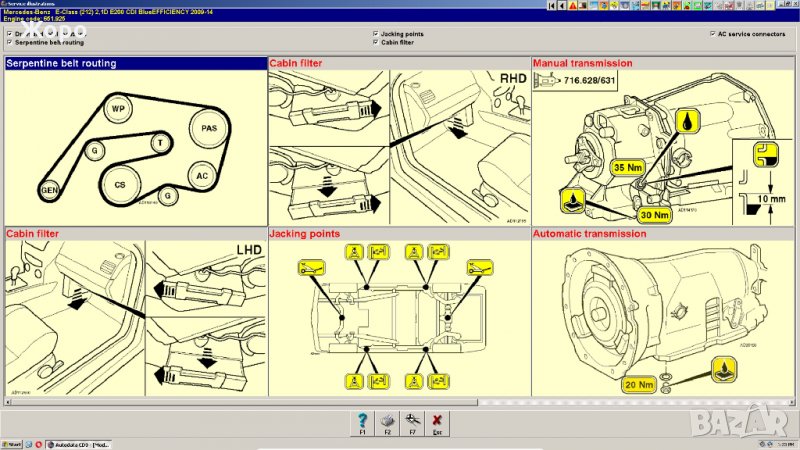Click the oil drain icon beside 30 Nm label
Image resolution: width=800 pixels, height=450 pixels.
click(573, 199)
